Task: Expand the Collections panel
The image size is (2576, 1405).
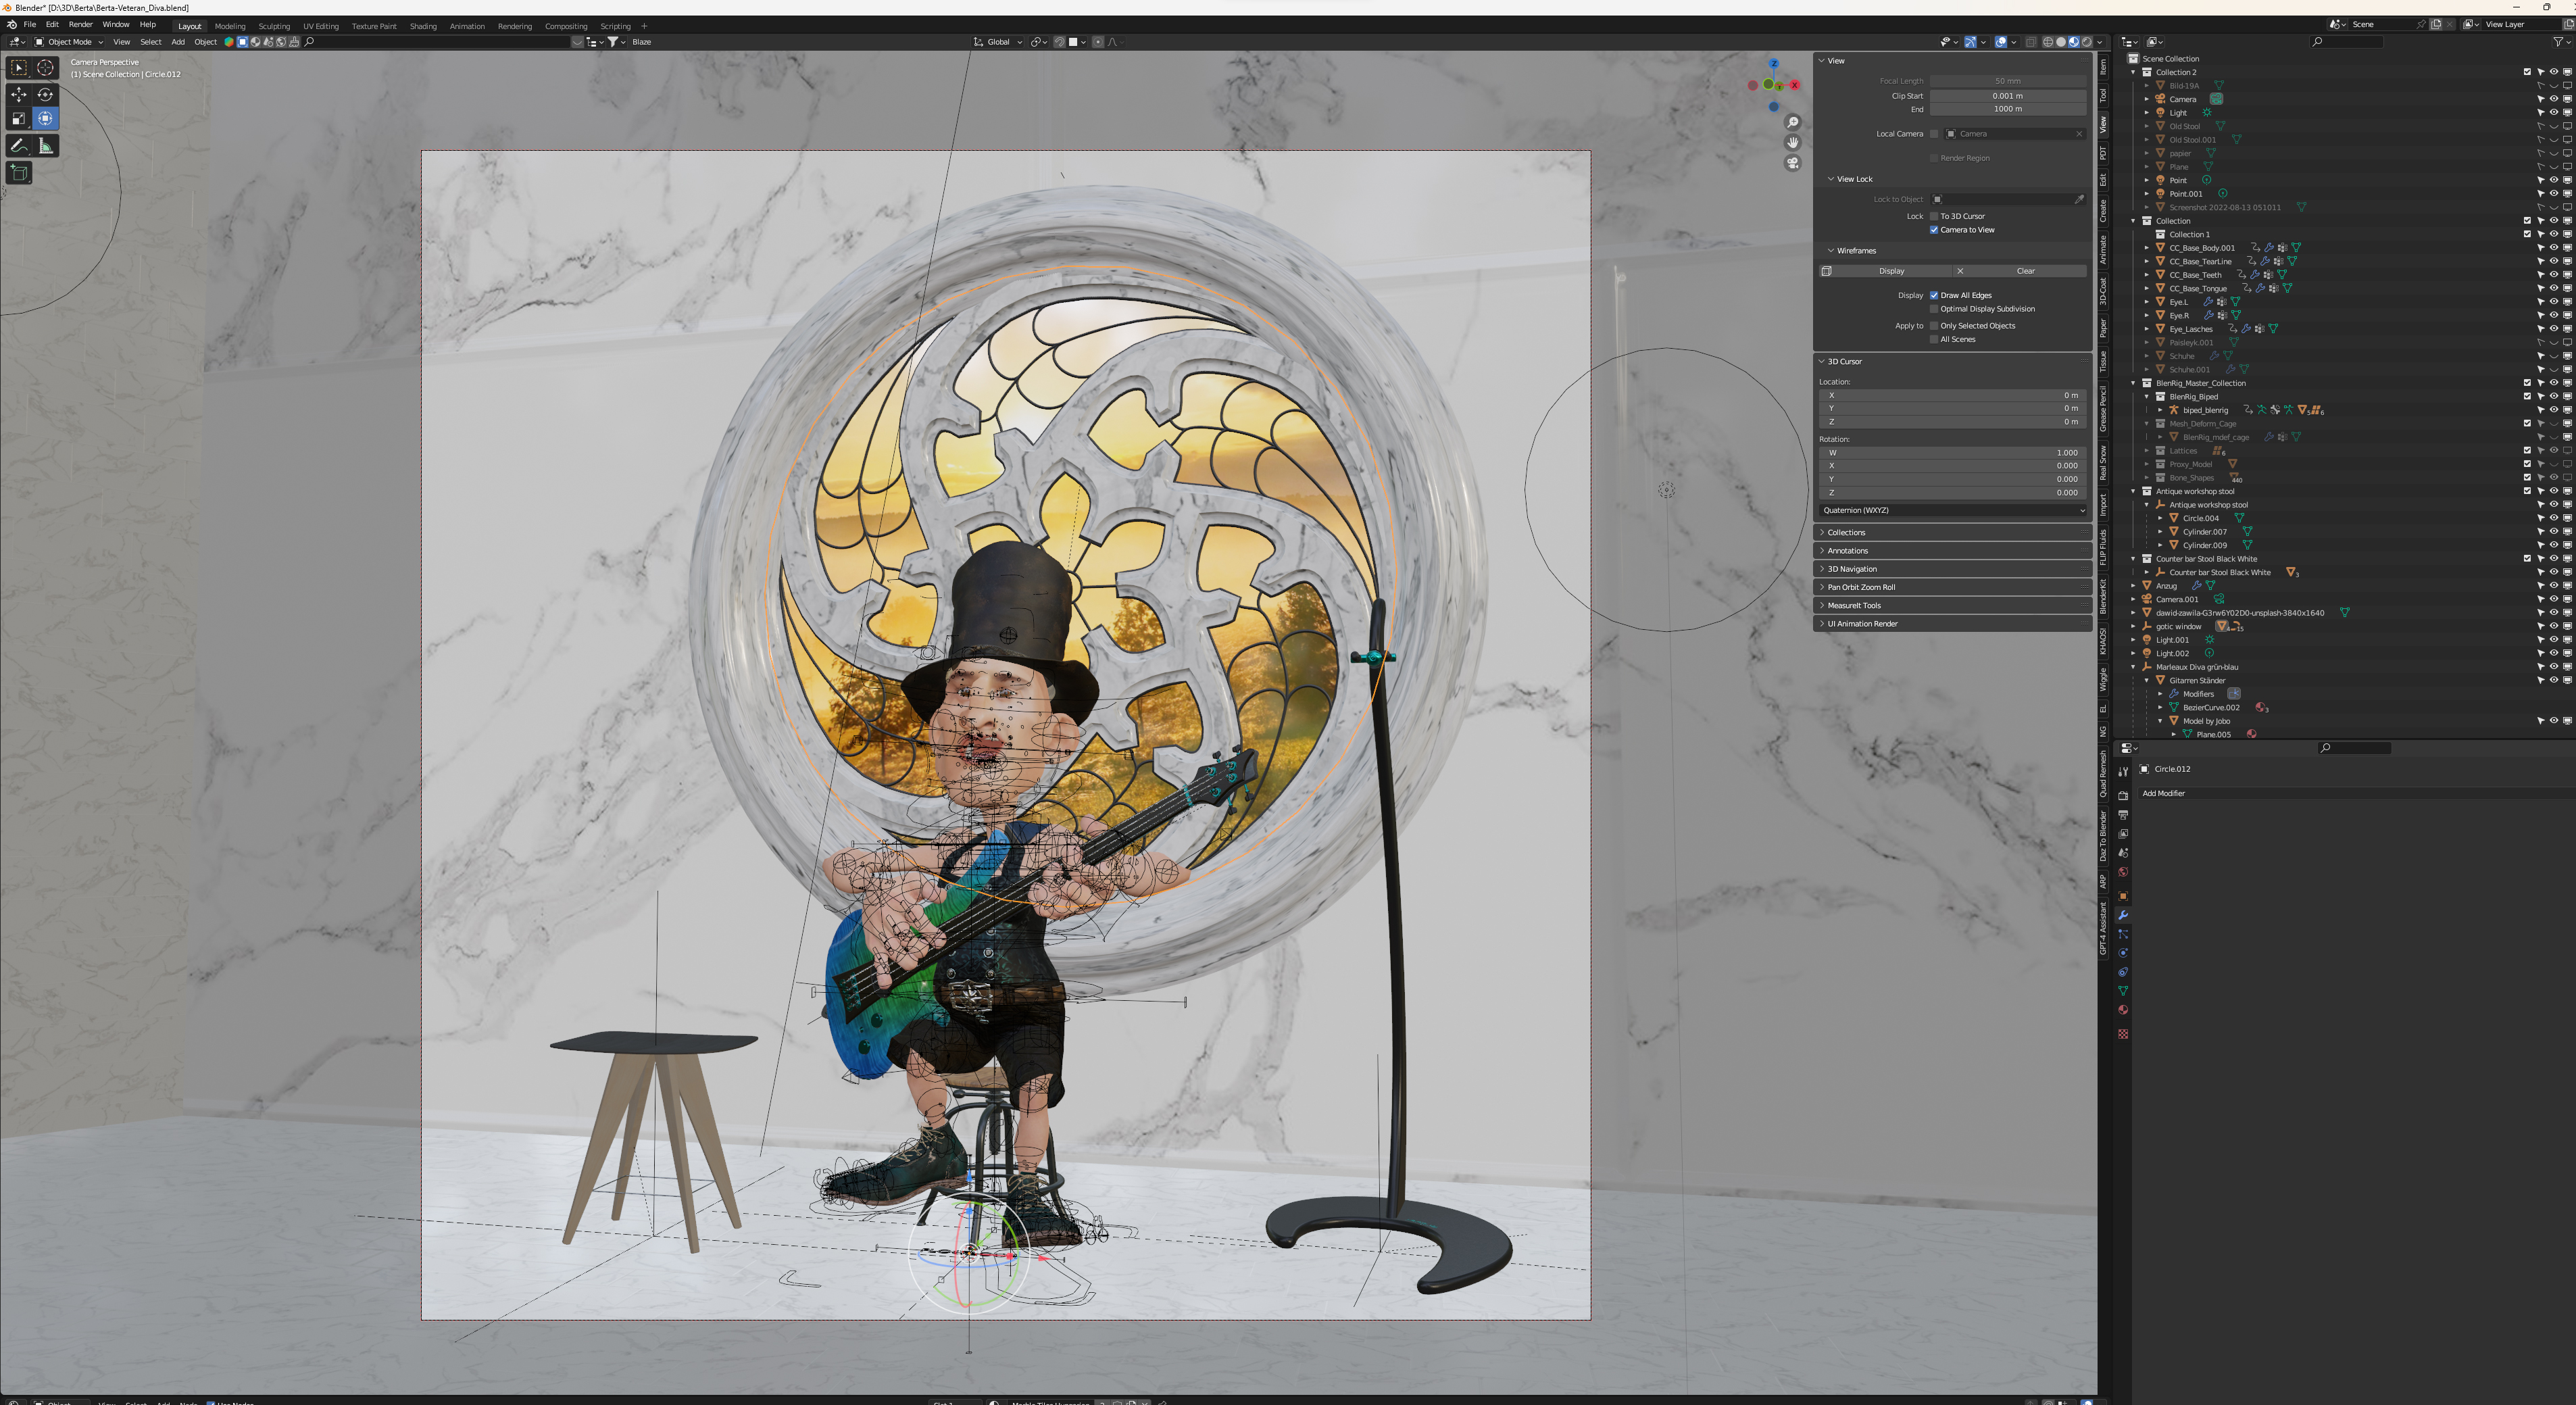Action: (1846, 533)
